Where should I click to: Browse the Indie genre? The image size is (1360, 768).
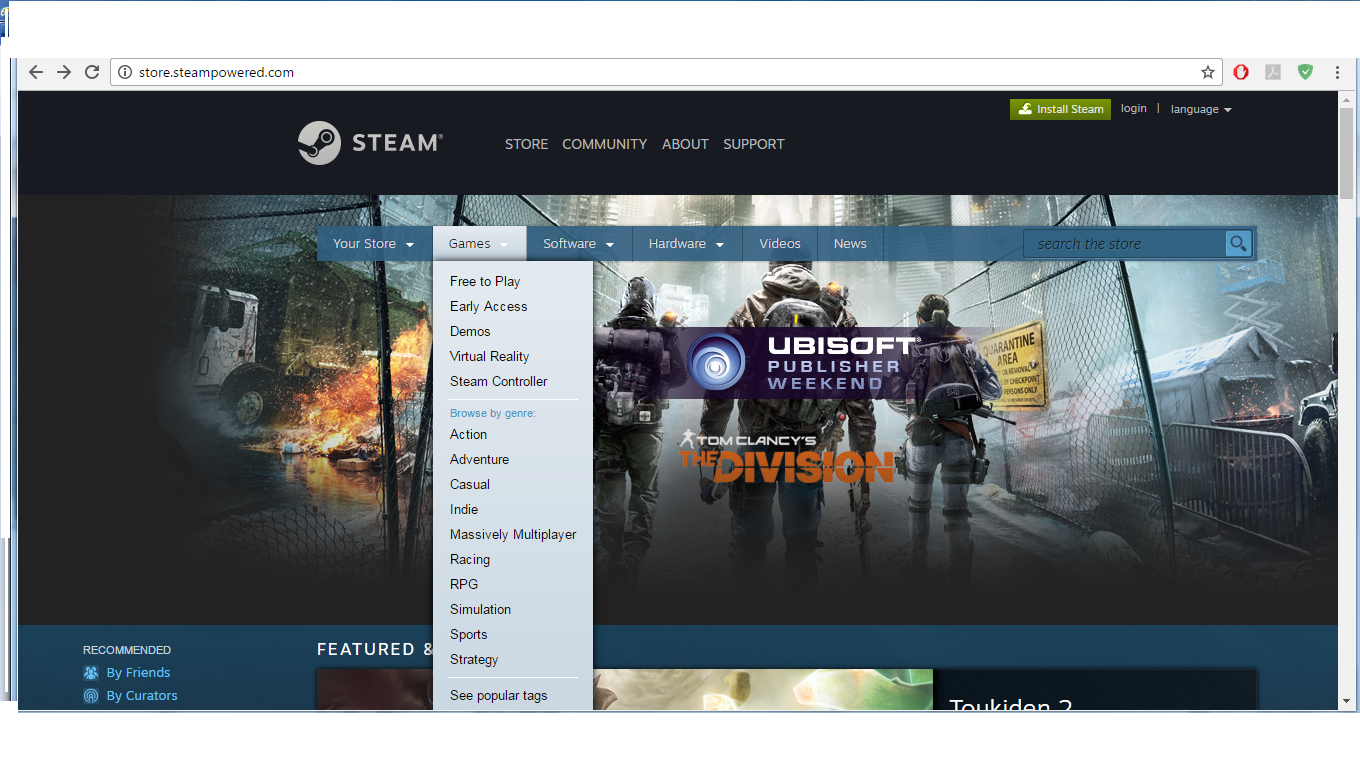coord(464,509)
